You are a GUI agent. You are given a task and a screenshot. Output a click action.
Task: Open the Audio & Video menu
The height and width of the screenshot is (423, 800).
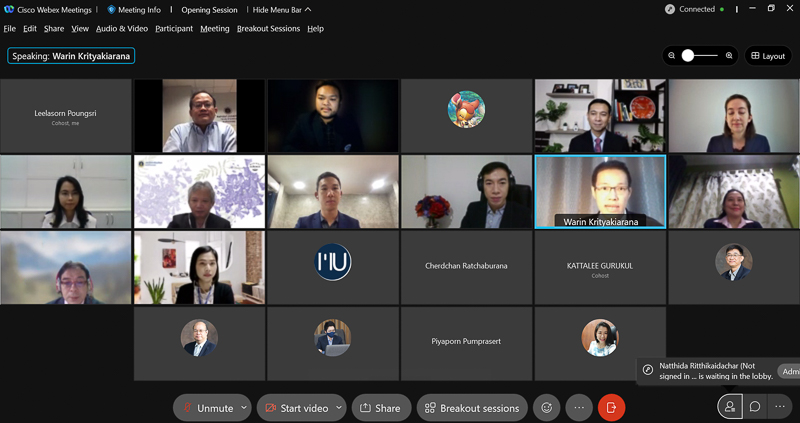point(122,29)
